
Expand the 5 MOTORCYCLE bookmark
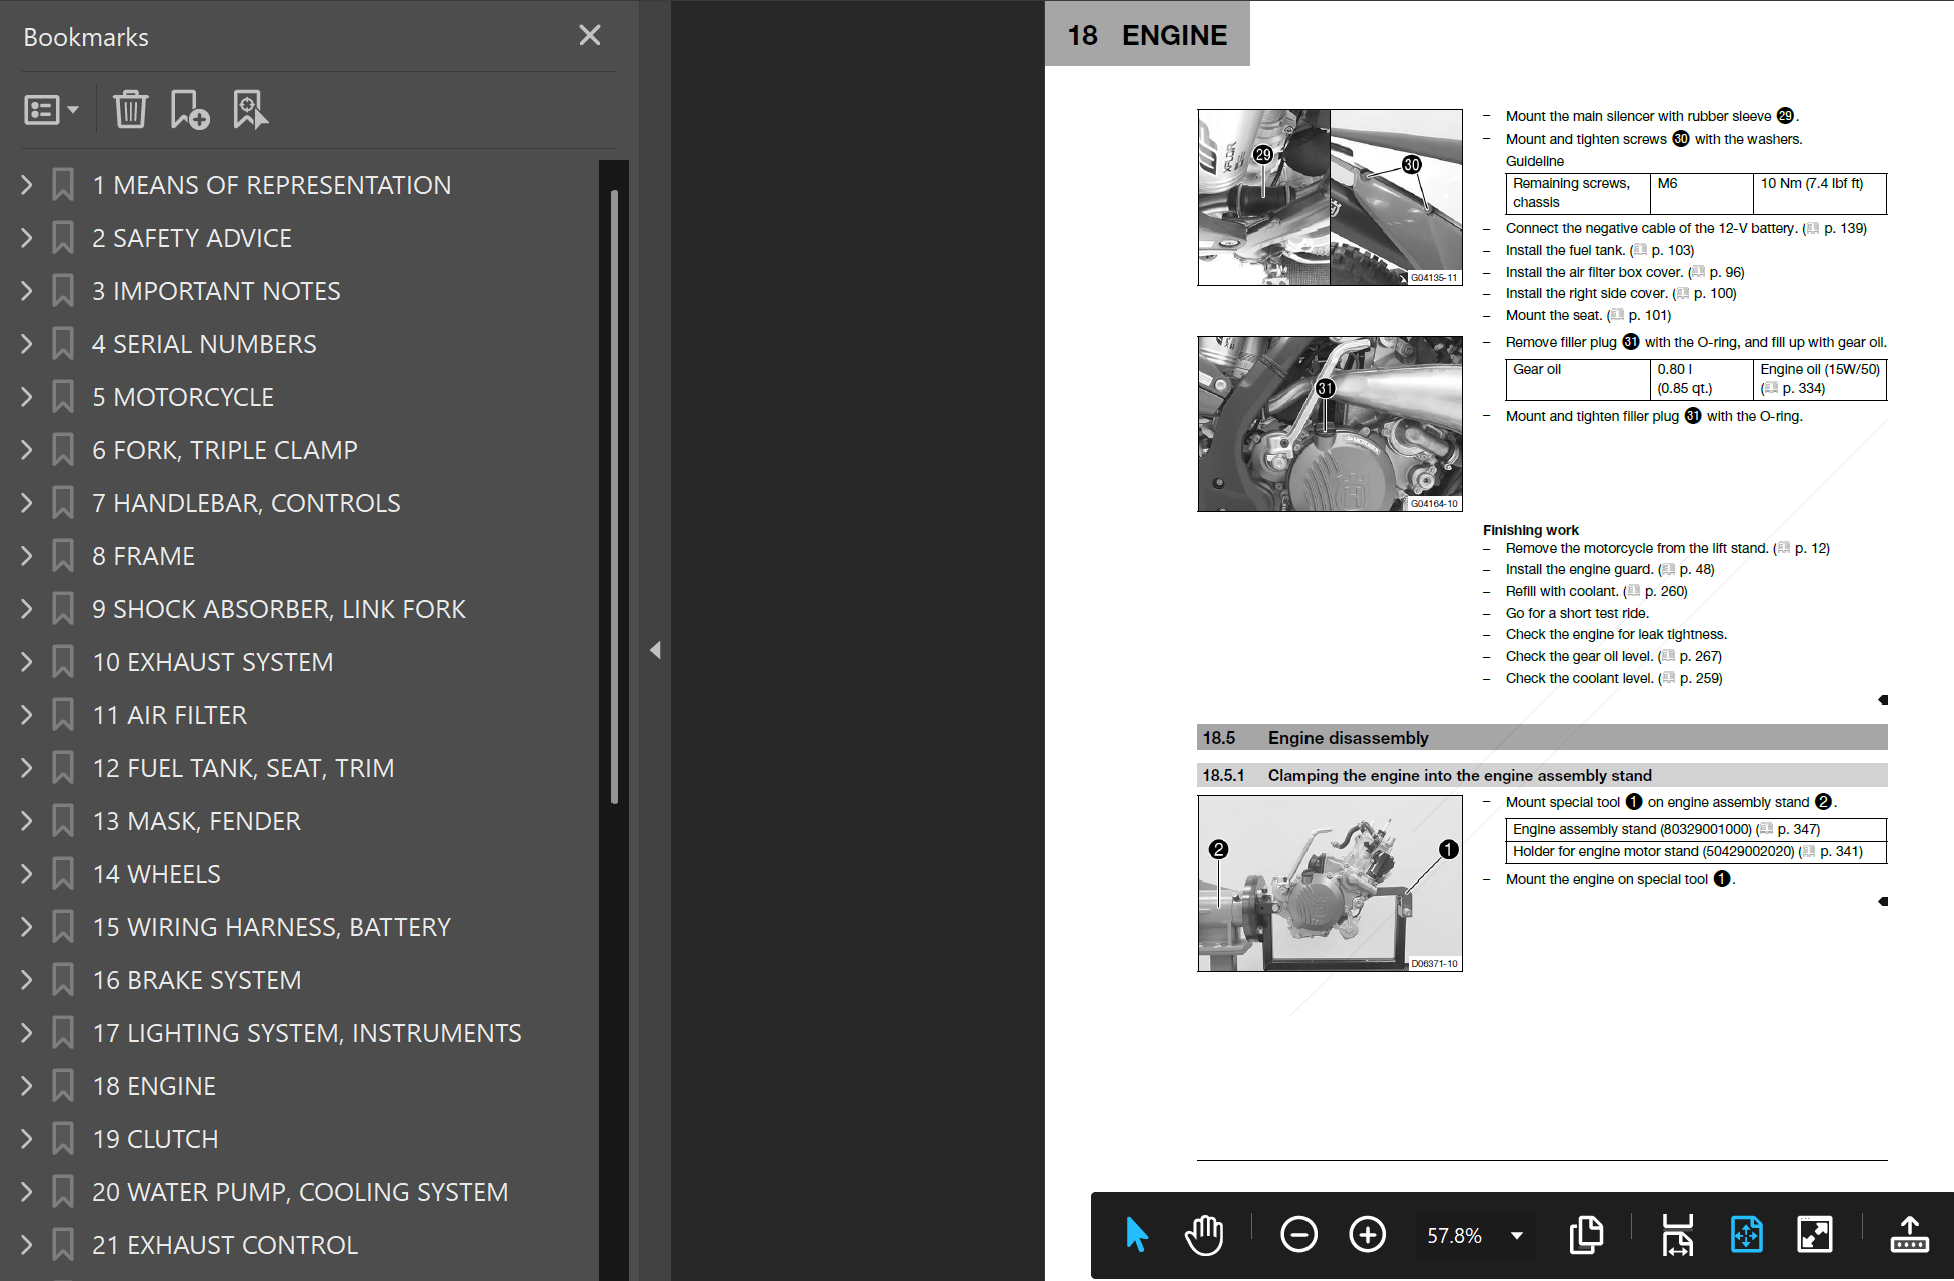tap(27, 397)
